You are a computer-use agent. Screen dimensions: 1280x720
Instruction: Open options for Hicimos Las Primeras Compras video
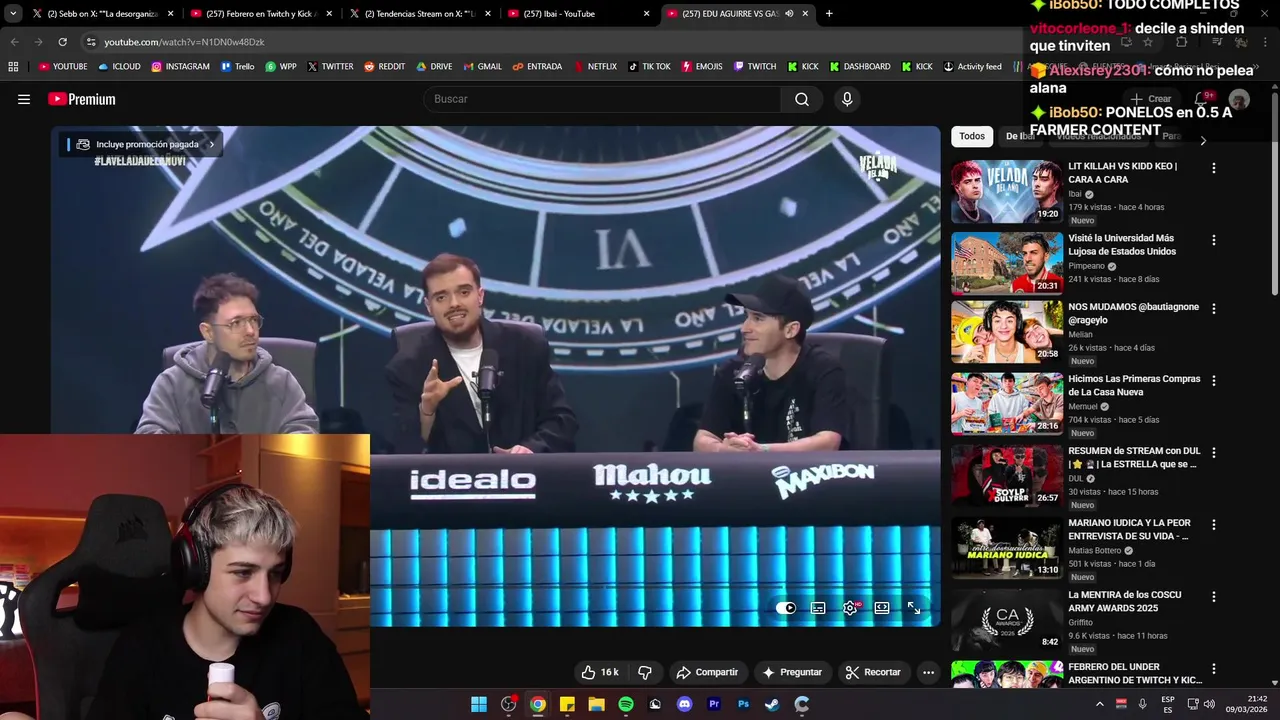pyautogui.click(x=1214, y=381)
